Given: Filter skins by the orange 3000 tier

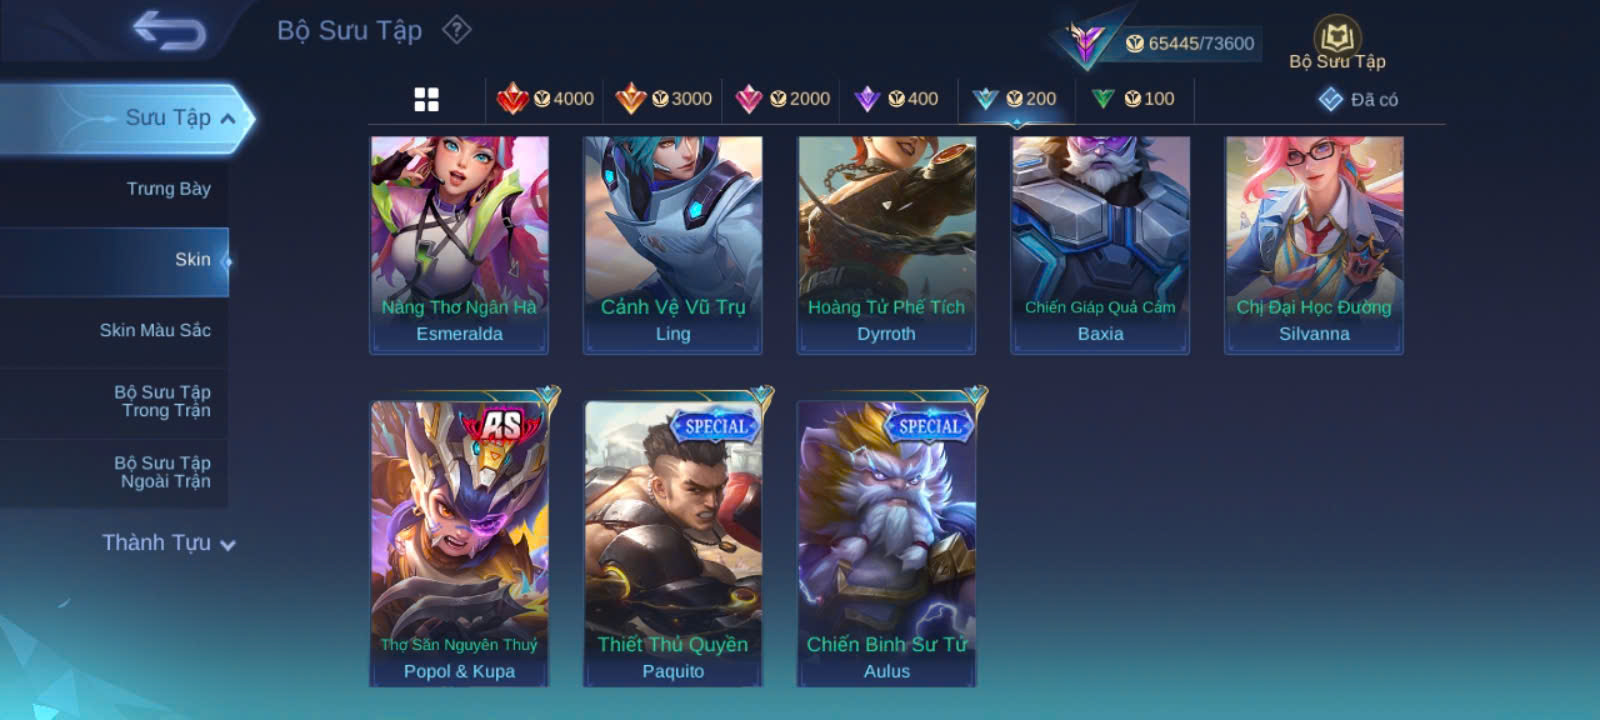Looking at the screenshot, I should pyautogui.click(x=663, y=99).
